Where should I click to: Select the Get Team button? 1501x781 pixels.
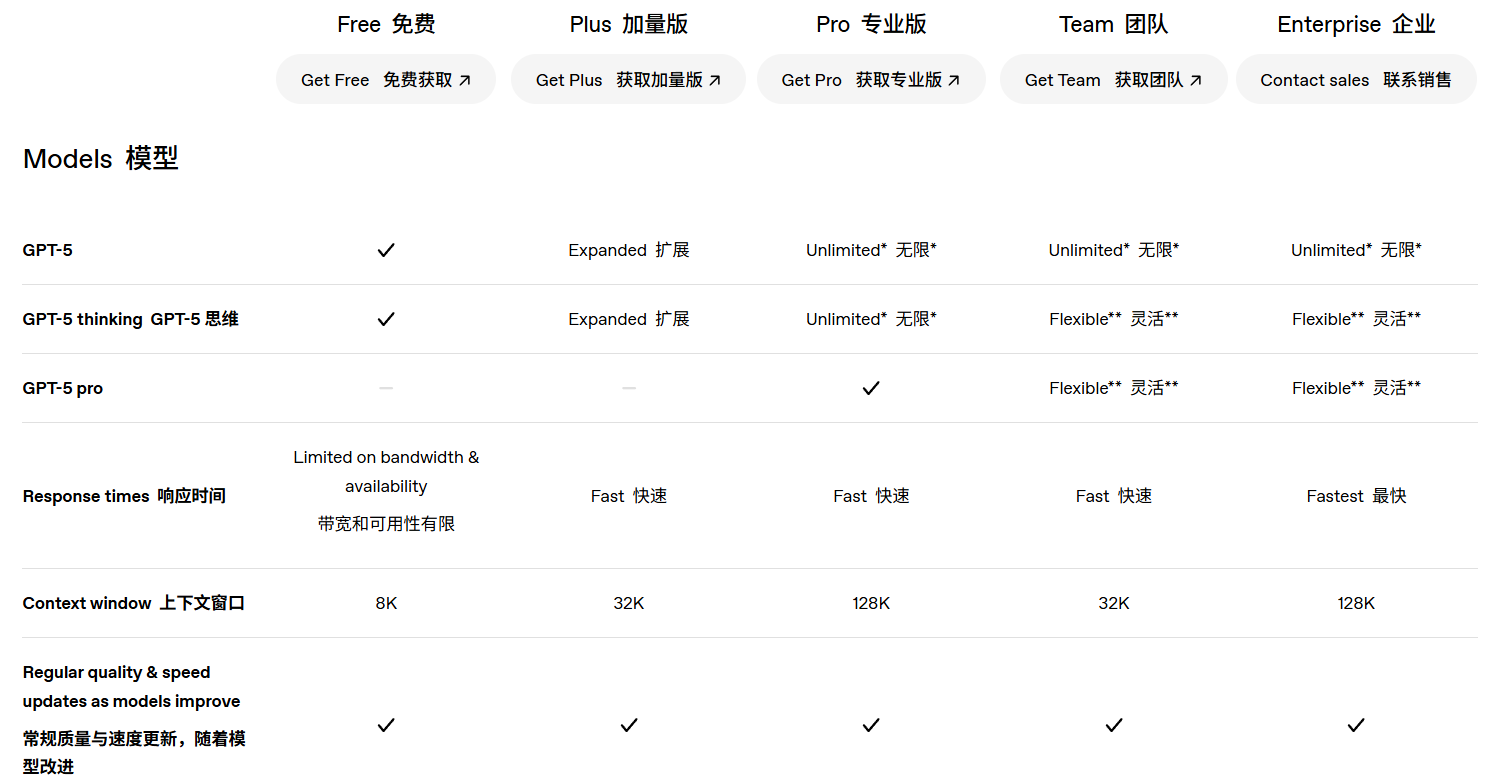click(1114, 80)
